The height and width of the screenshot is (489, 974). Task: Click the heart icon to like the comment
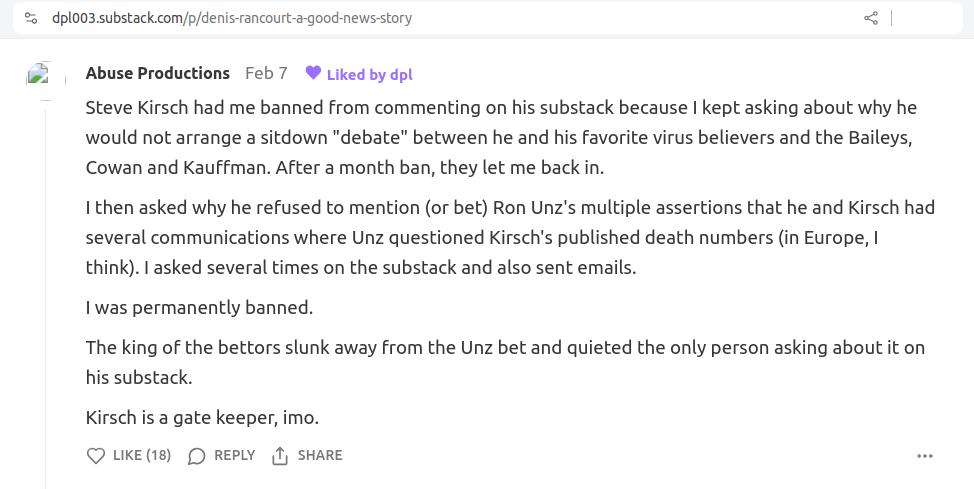(x=96, y=456)
